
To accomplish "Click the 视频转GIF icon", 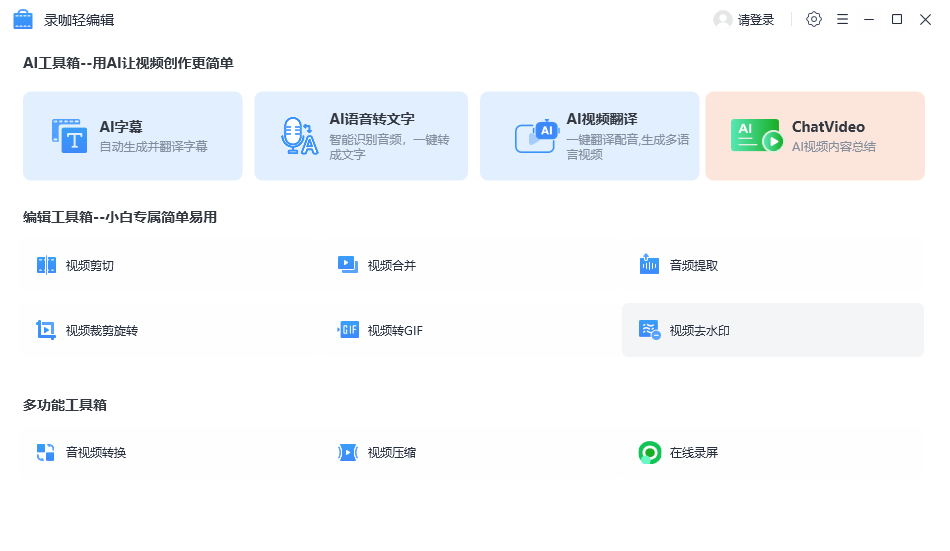I will 348,330.
